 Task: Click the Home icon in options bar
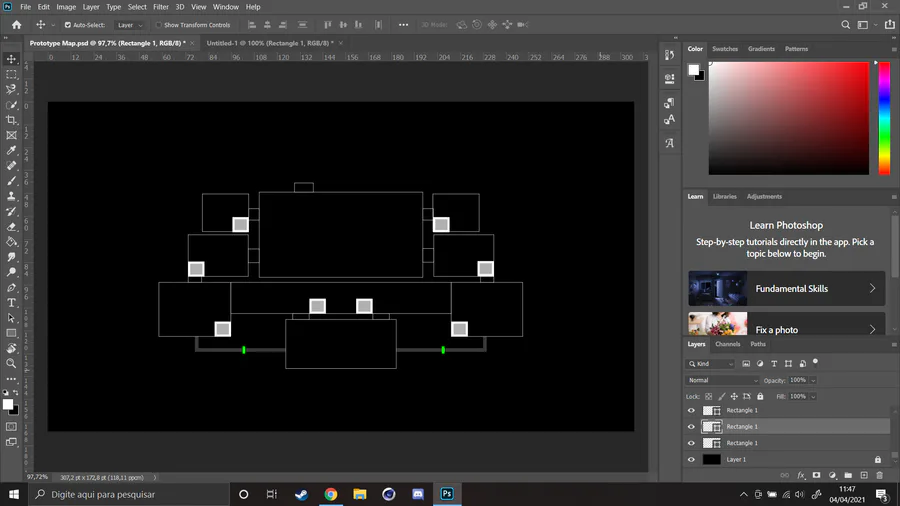[x=17, y=25]
